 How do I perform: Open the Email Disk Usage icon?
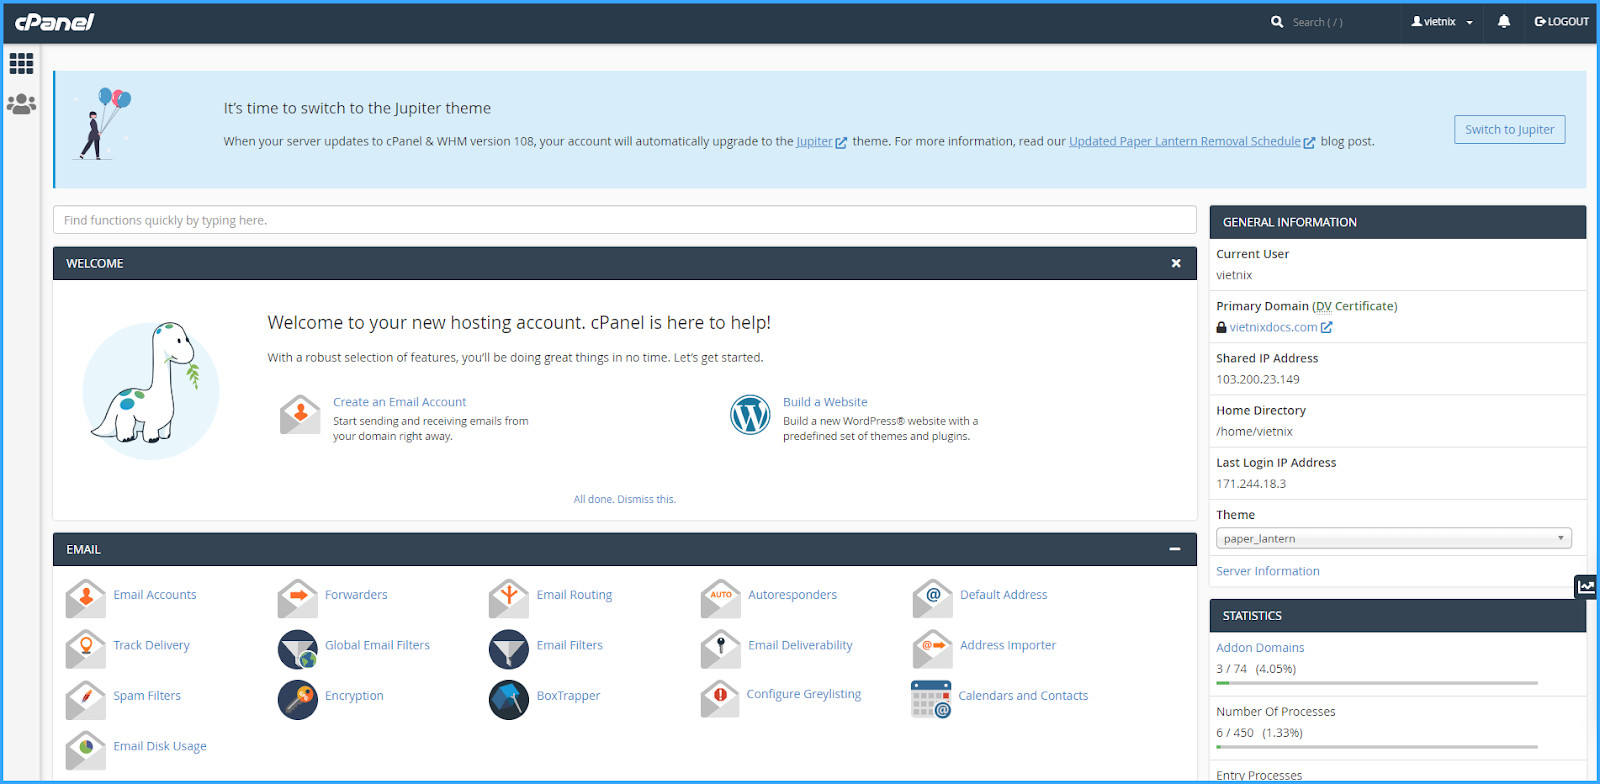[x=86, y=750]
